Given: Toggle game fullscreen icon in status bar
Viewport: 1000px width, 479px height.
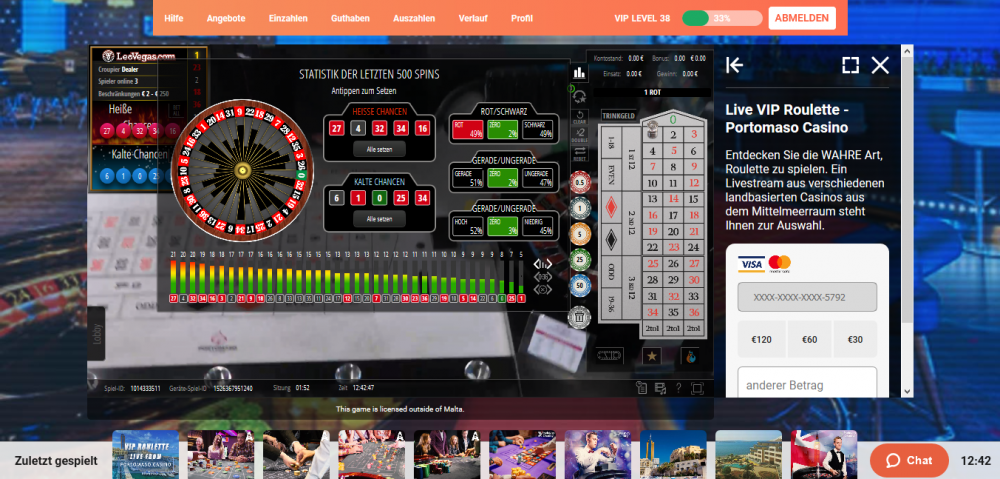Looking at the screenshot, I should [697, 388].
